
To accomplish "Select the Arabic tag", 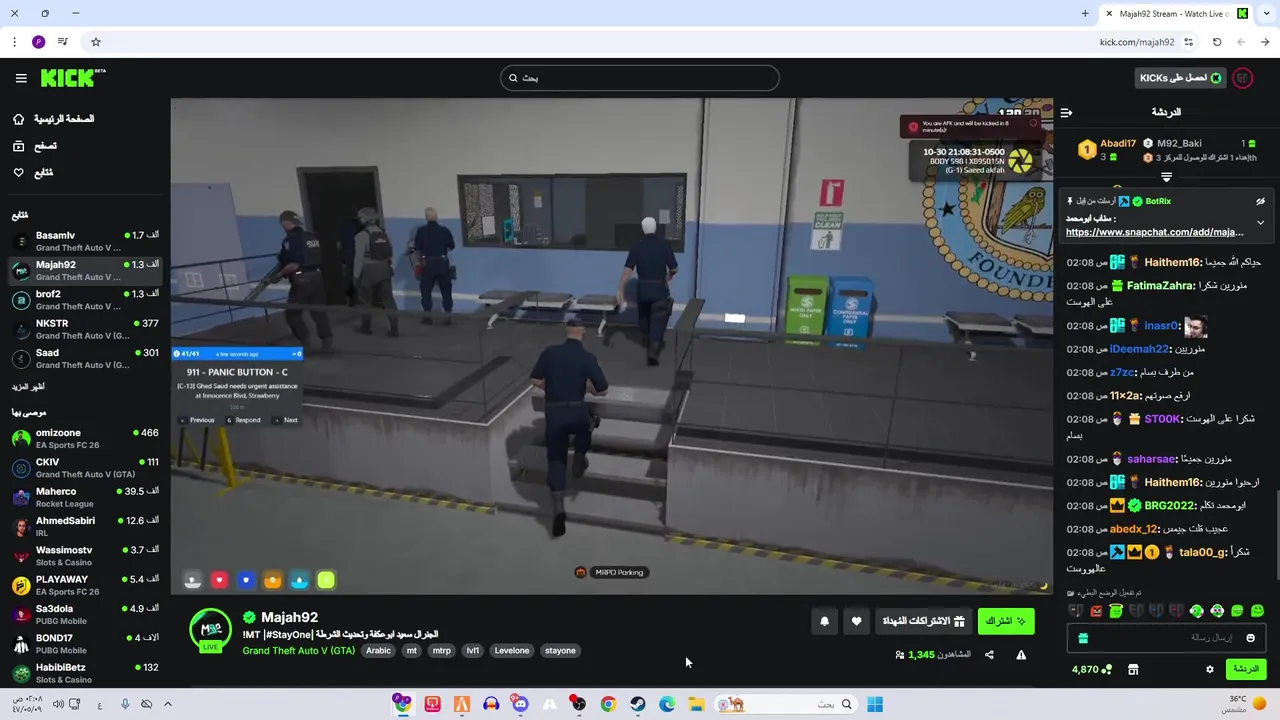I will tap(378, 650).
